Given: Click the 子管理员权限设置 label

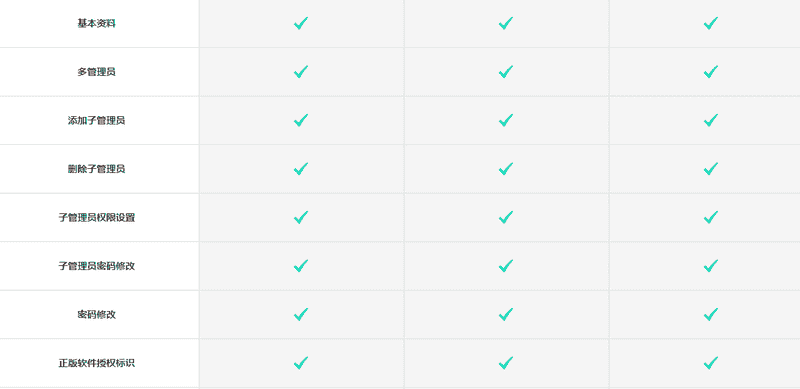Looking at the screenshot, I should [96, 217].
